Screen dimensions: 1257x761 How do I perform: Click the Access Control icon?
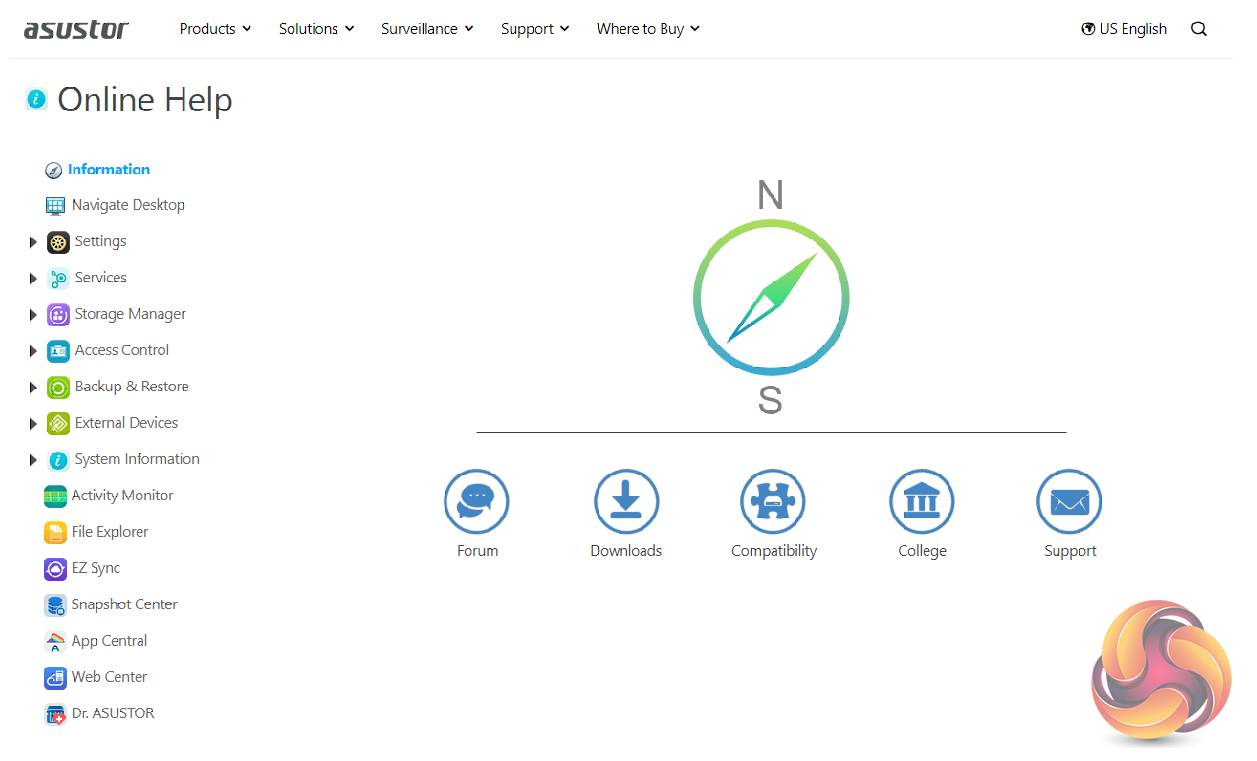(58, 350)
